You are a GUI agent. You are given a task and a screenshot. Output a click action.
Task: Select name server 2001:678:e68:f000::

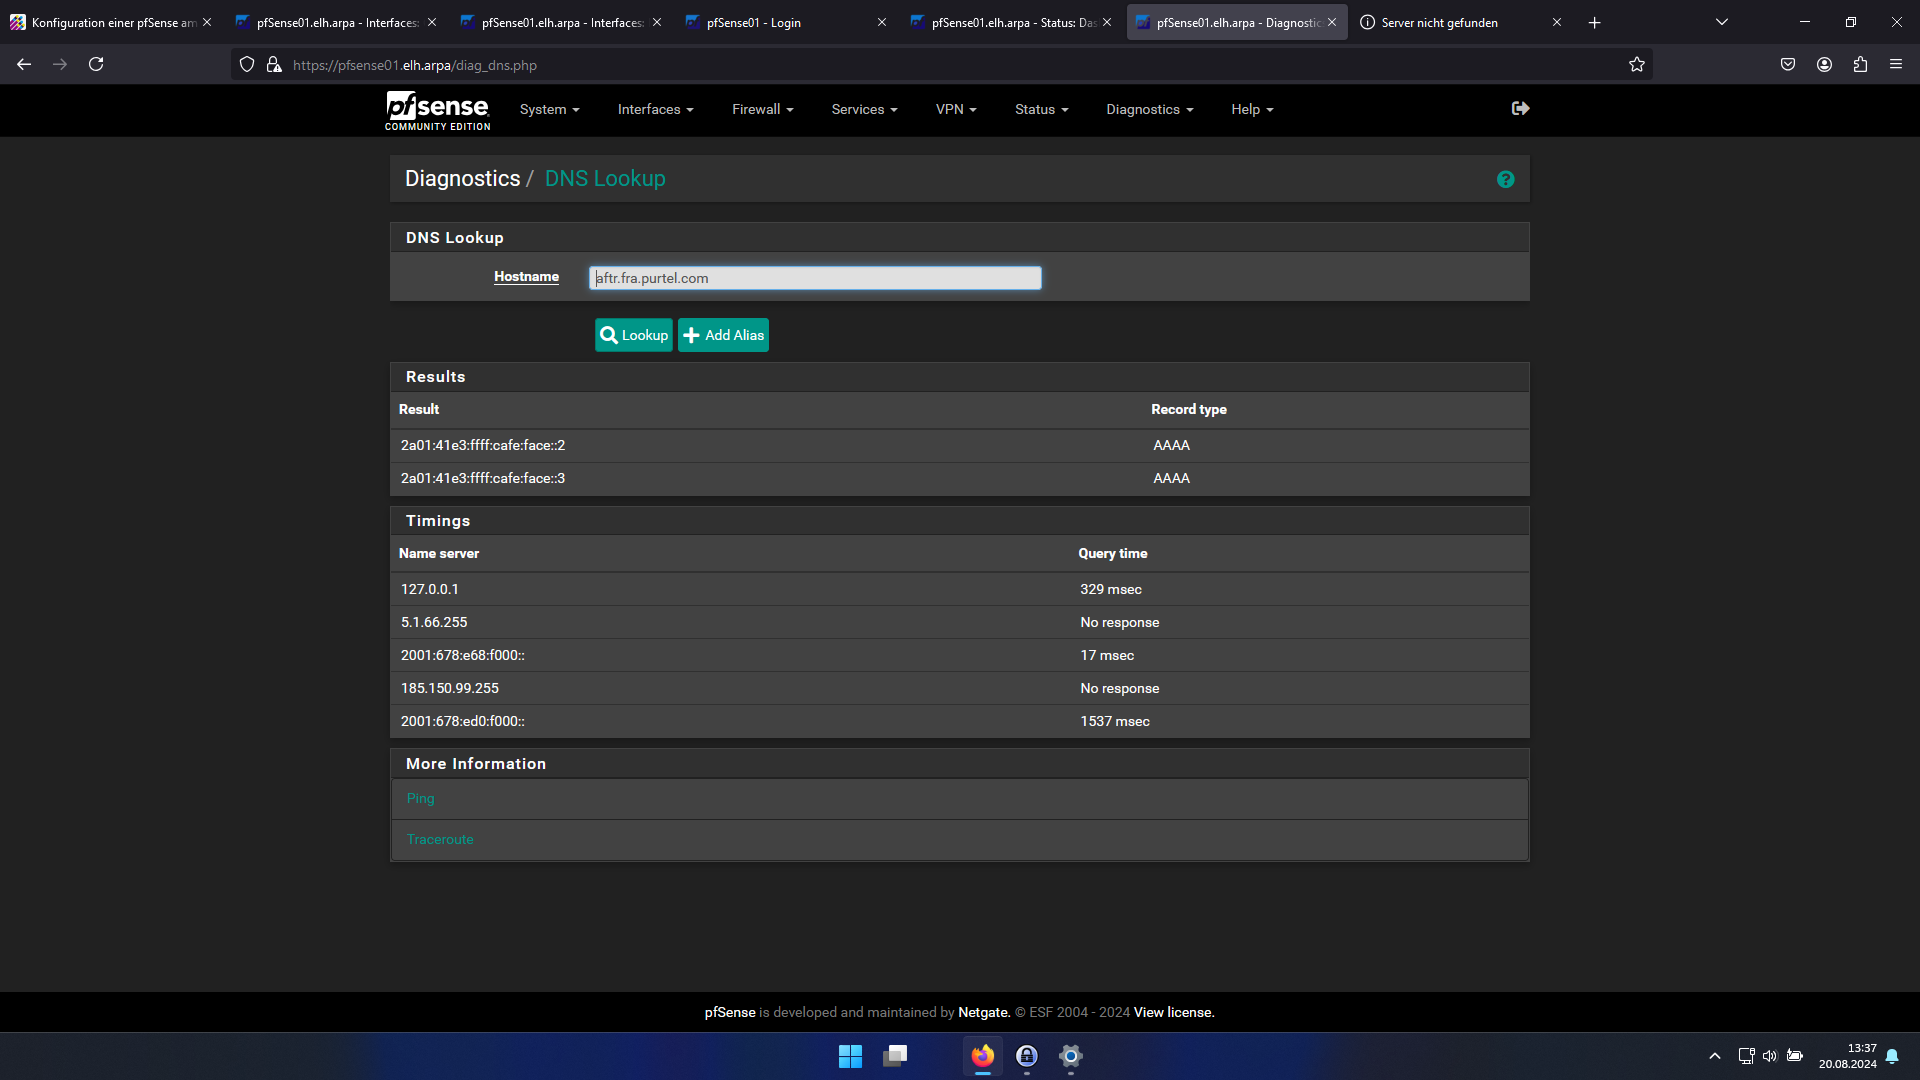pos(463,655)
